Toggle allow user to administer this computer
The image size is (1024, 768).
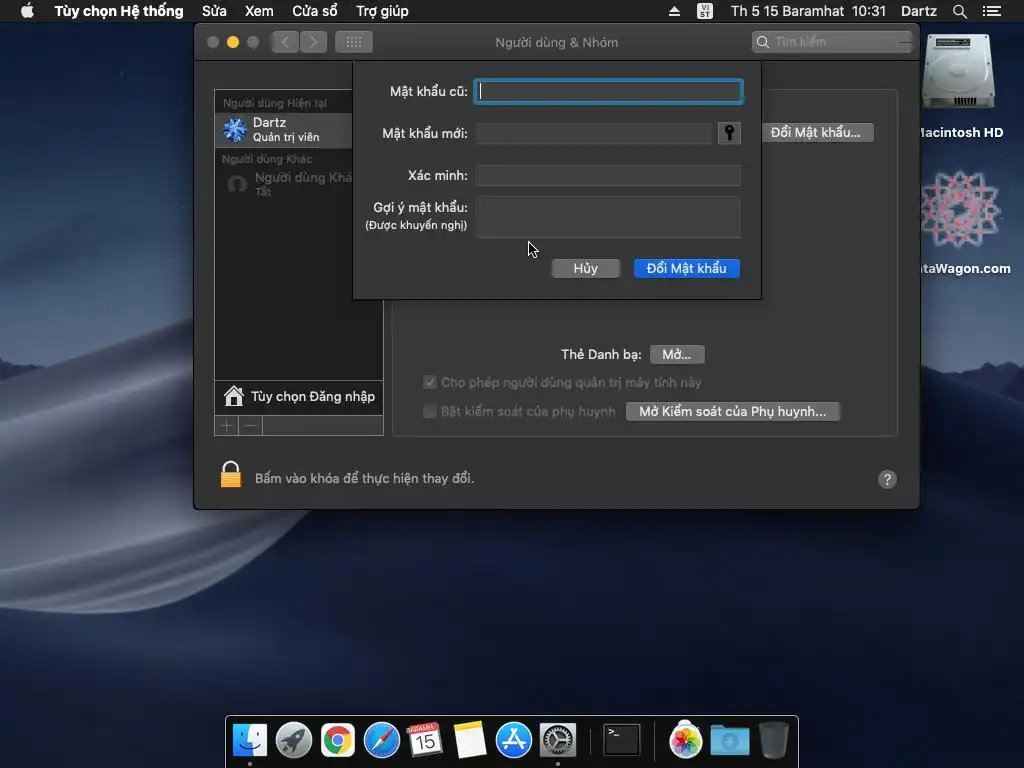(430, 383)
